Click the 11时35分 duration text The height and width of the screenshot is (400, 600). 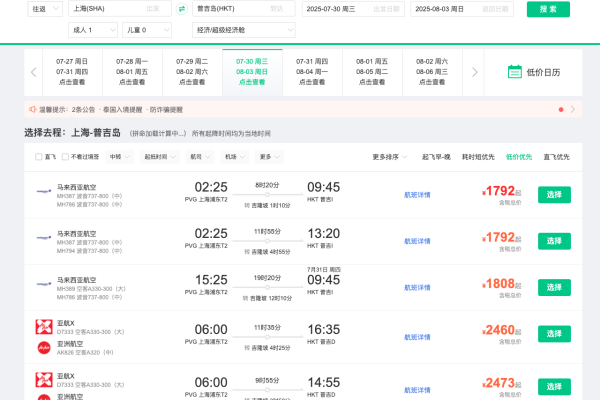[x=267, y=328]
